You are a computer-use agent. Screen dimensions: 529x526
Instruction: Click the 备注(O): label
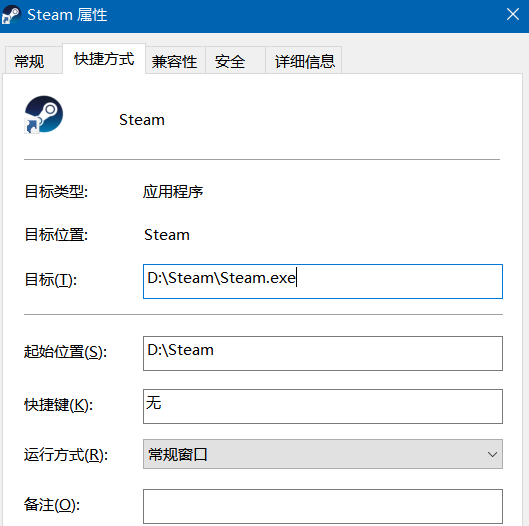coord(52,505)
